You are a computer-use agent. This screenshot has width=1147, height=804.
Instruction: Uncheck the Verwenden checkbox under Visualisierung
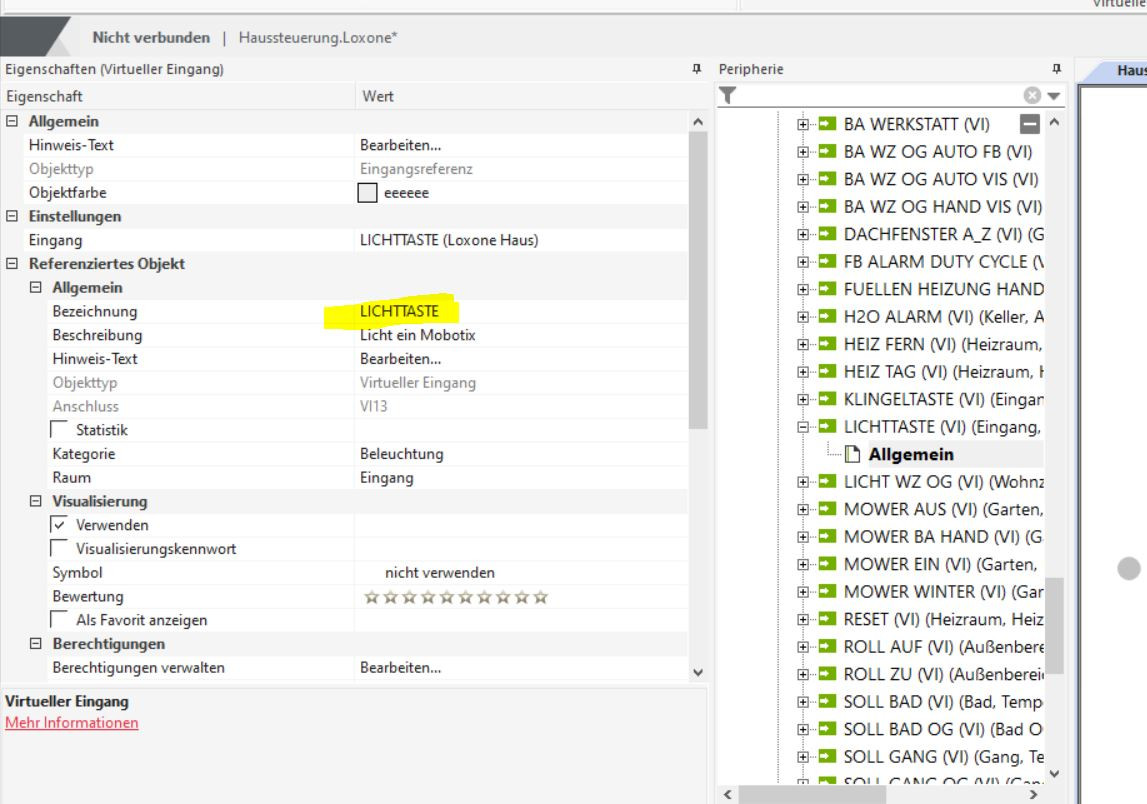60,525
